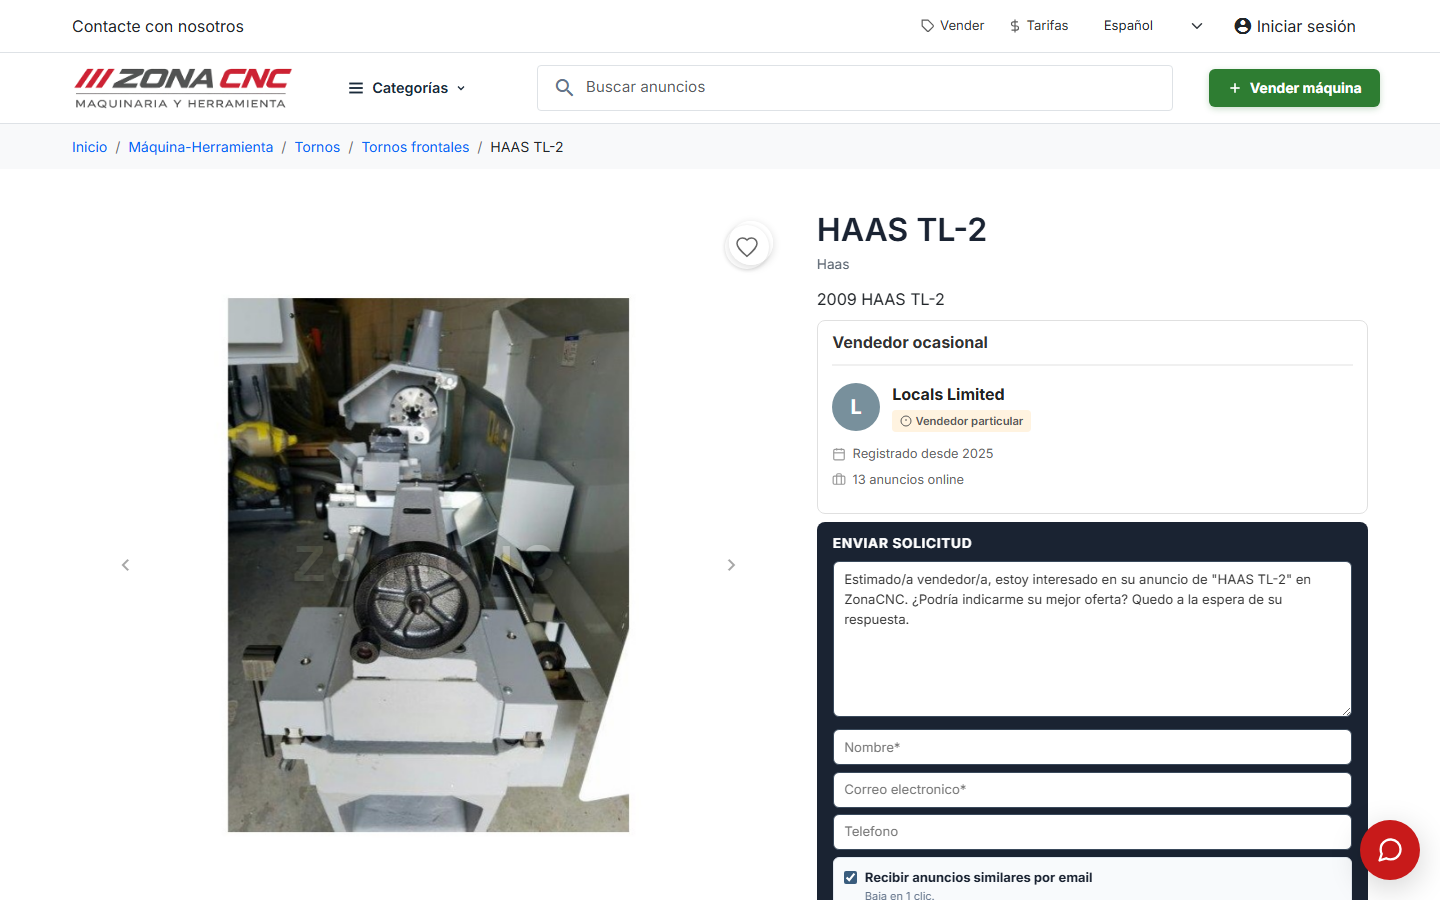This screenshot has height=900, width=1440.
Task: Click the HAAS TL-2 listing title
Action: click(x=902, y=230)
